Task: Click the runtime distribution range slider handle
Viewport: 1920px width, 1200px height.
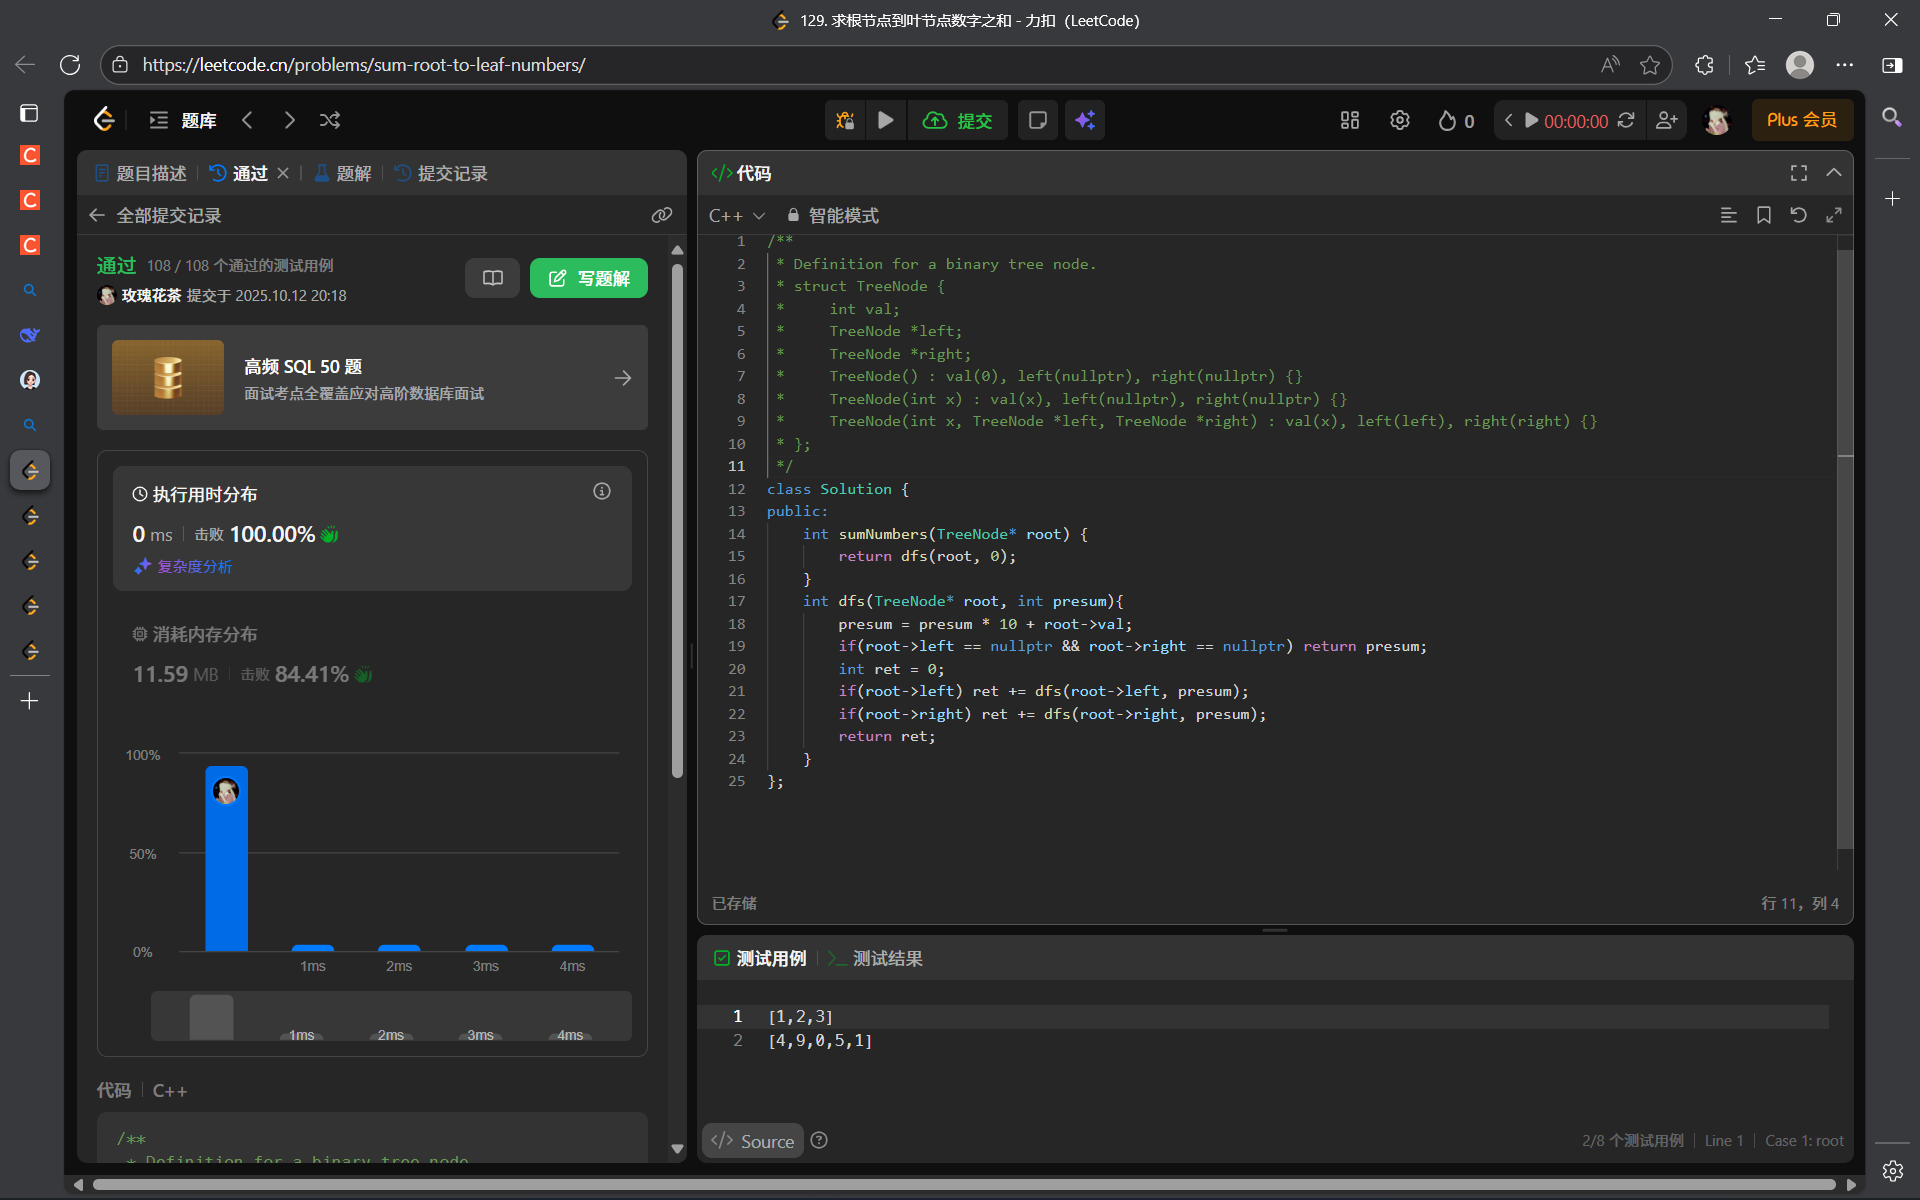Action: [211, 1017]
